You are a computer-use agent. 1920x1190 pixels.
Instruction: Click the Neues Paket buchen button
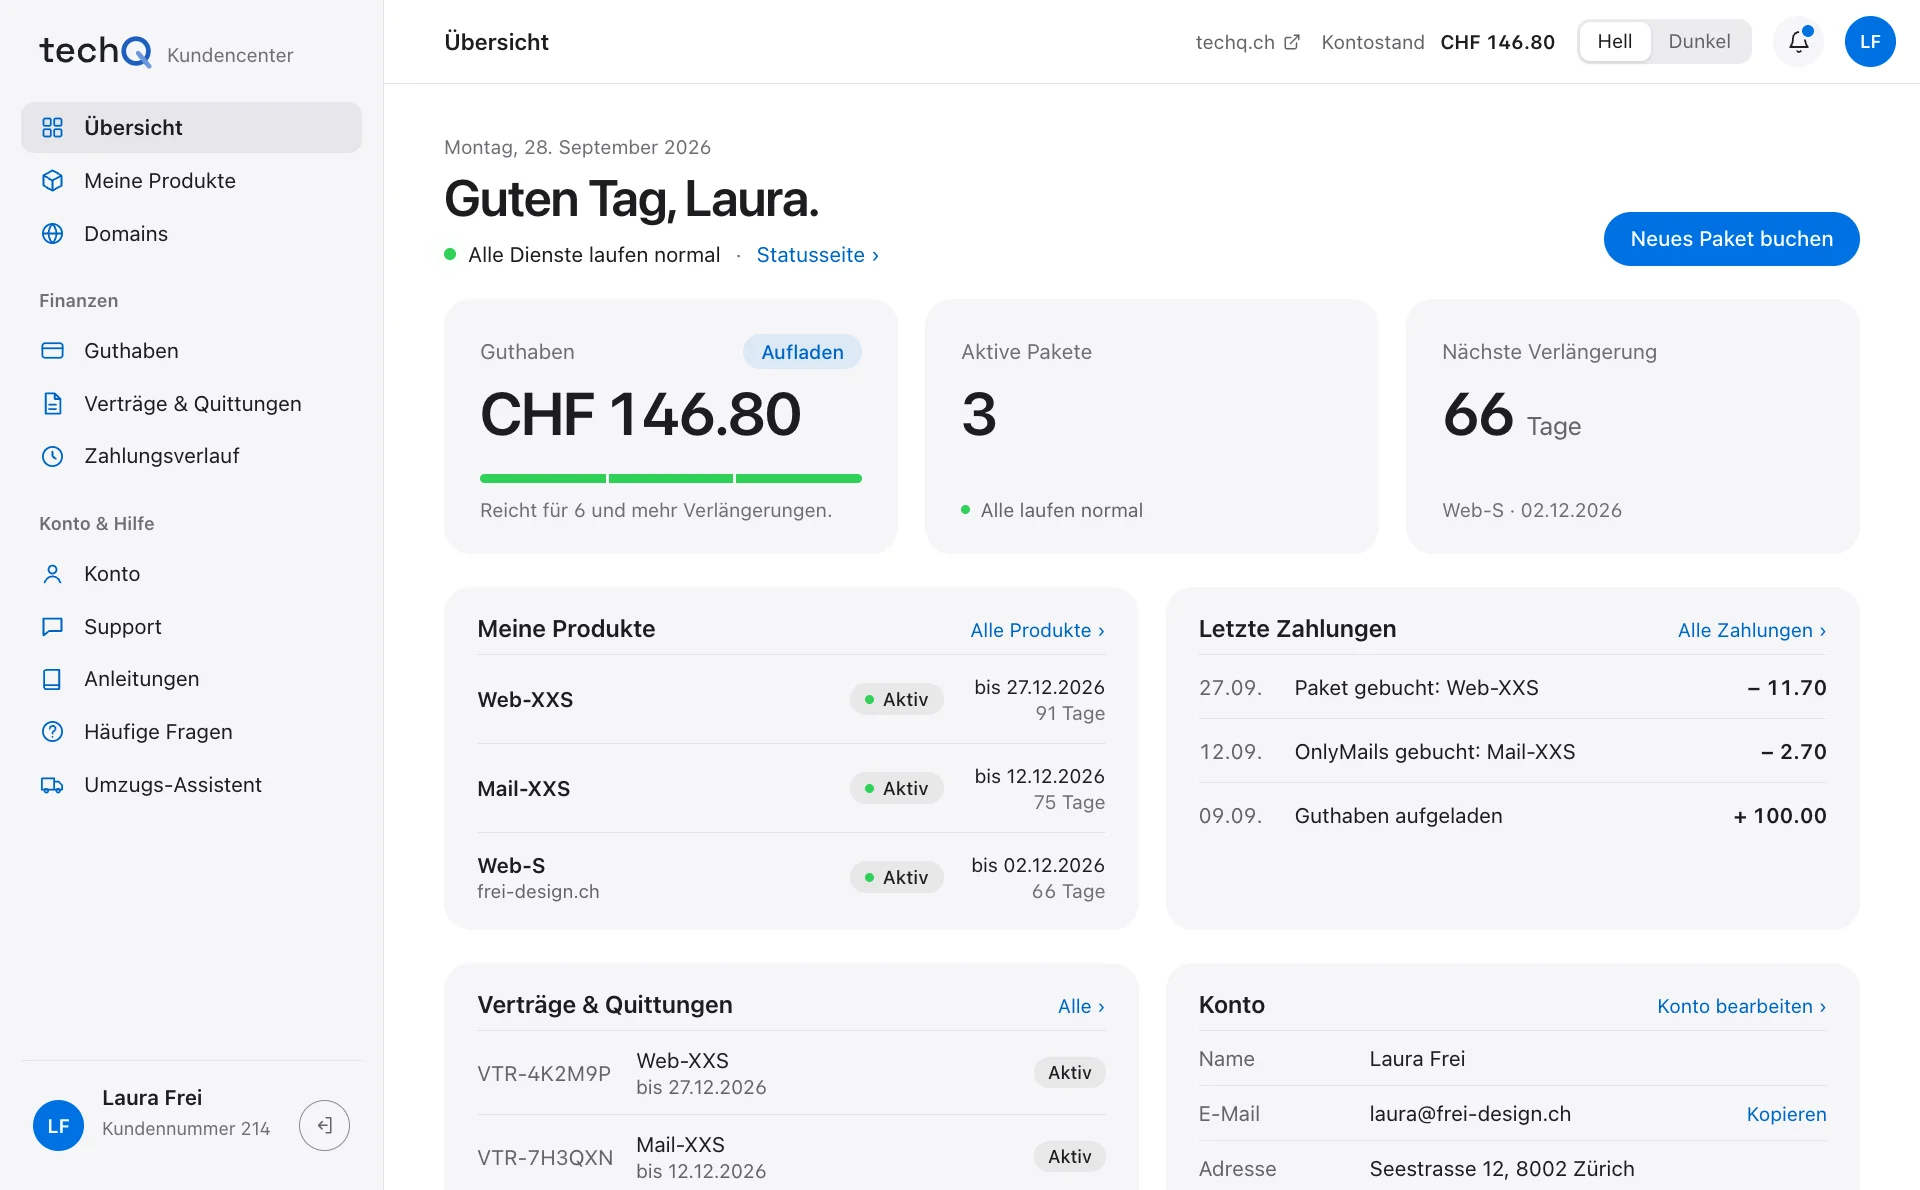click(1731, 239)
